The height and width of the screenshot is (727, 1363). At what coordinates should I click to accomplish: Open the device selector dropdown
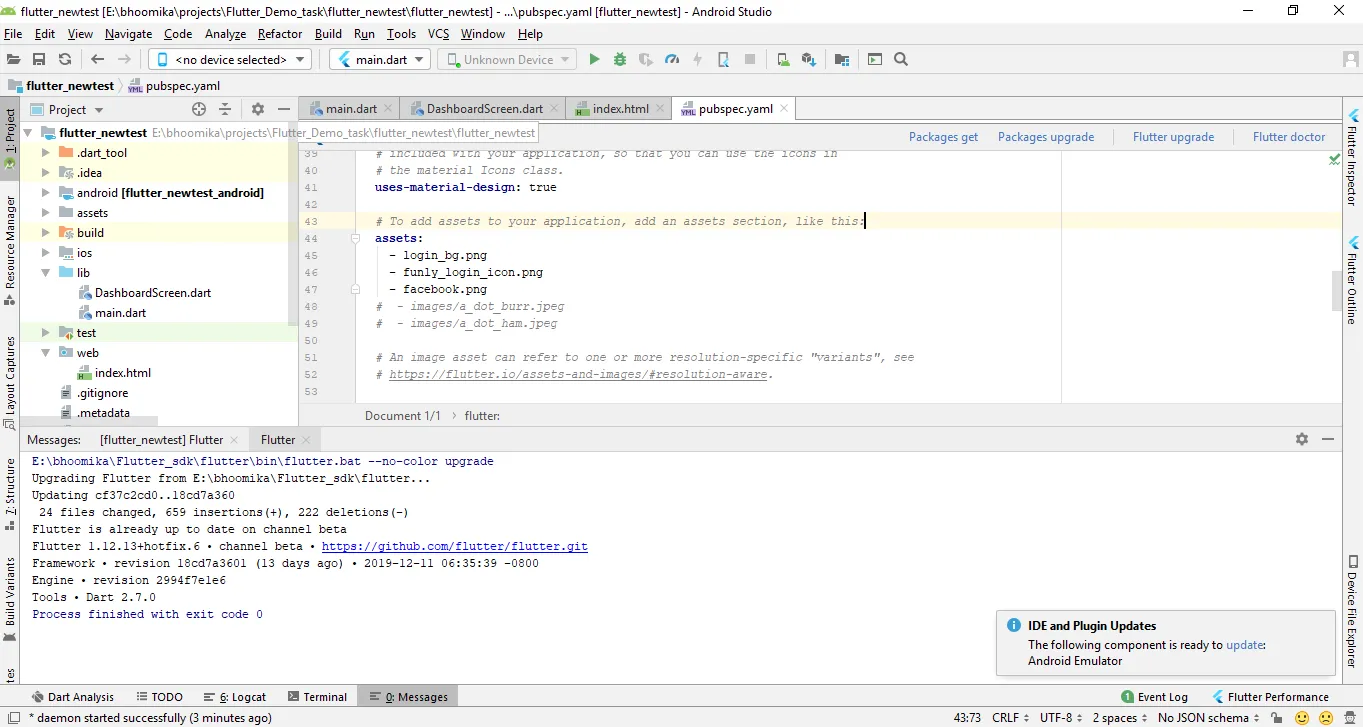click(x=230, y=60)
